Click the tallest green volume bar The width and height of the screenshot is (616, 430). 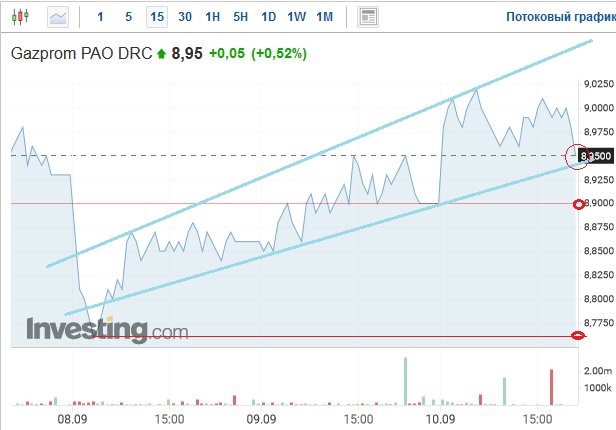click(x=405, y=381)
